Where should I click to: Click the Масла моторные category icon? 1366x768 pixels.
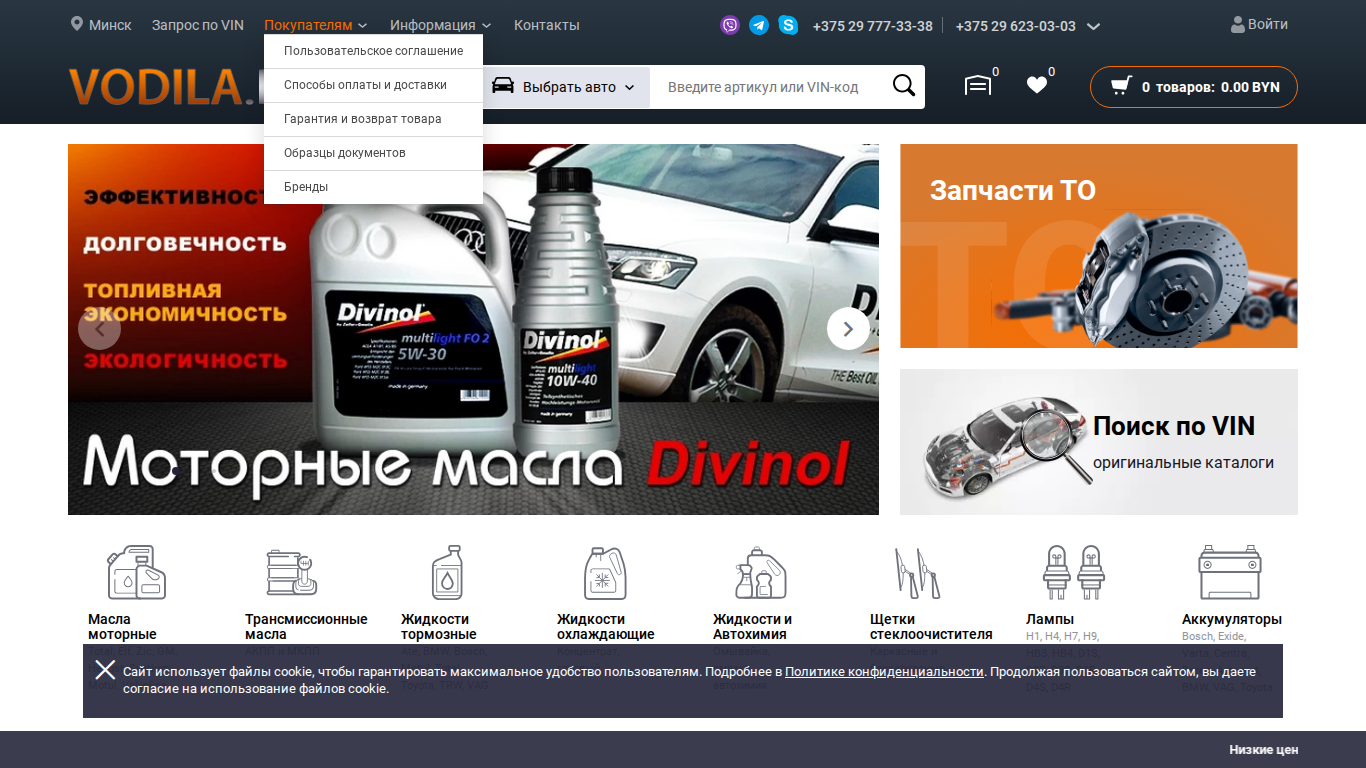click(137, 572)
